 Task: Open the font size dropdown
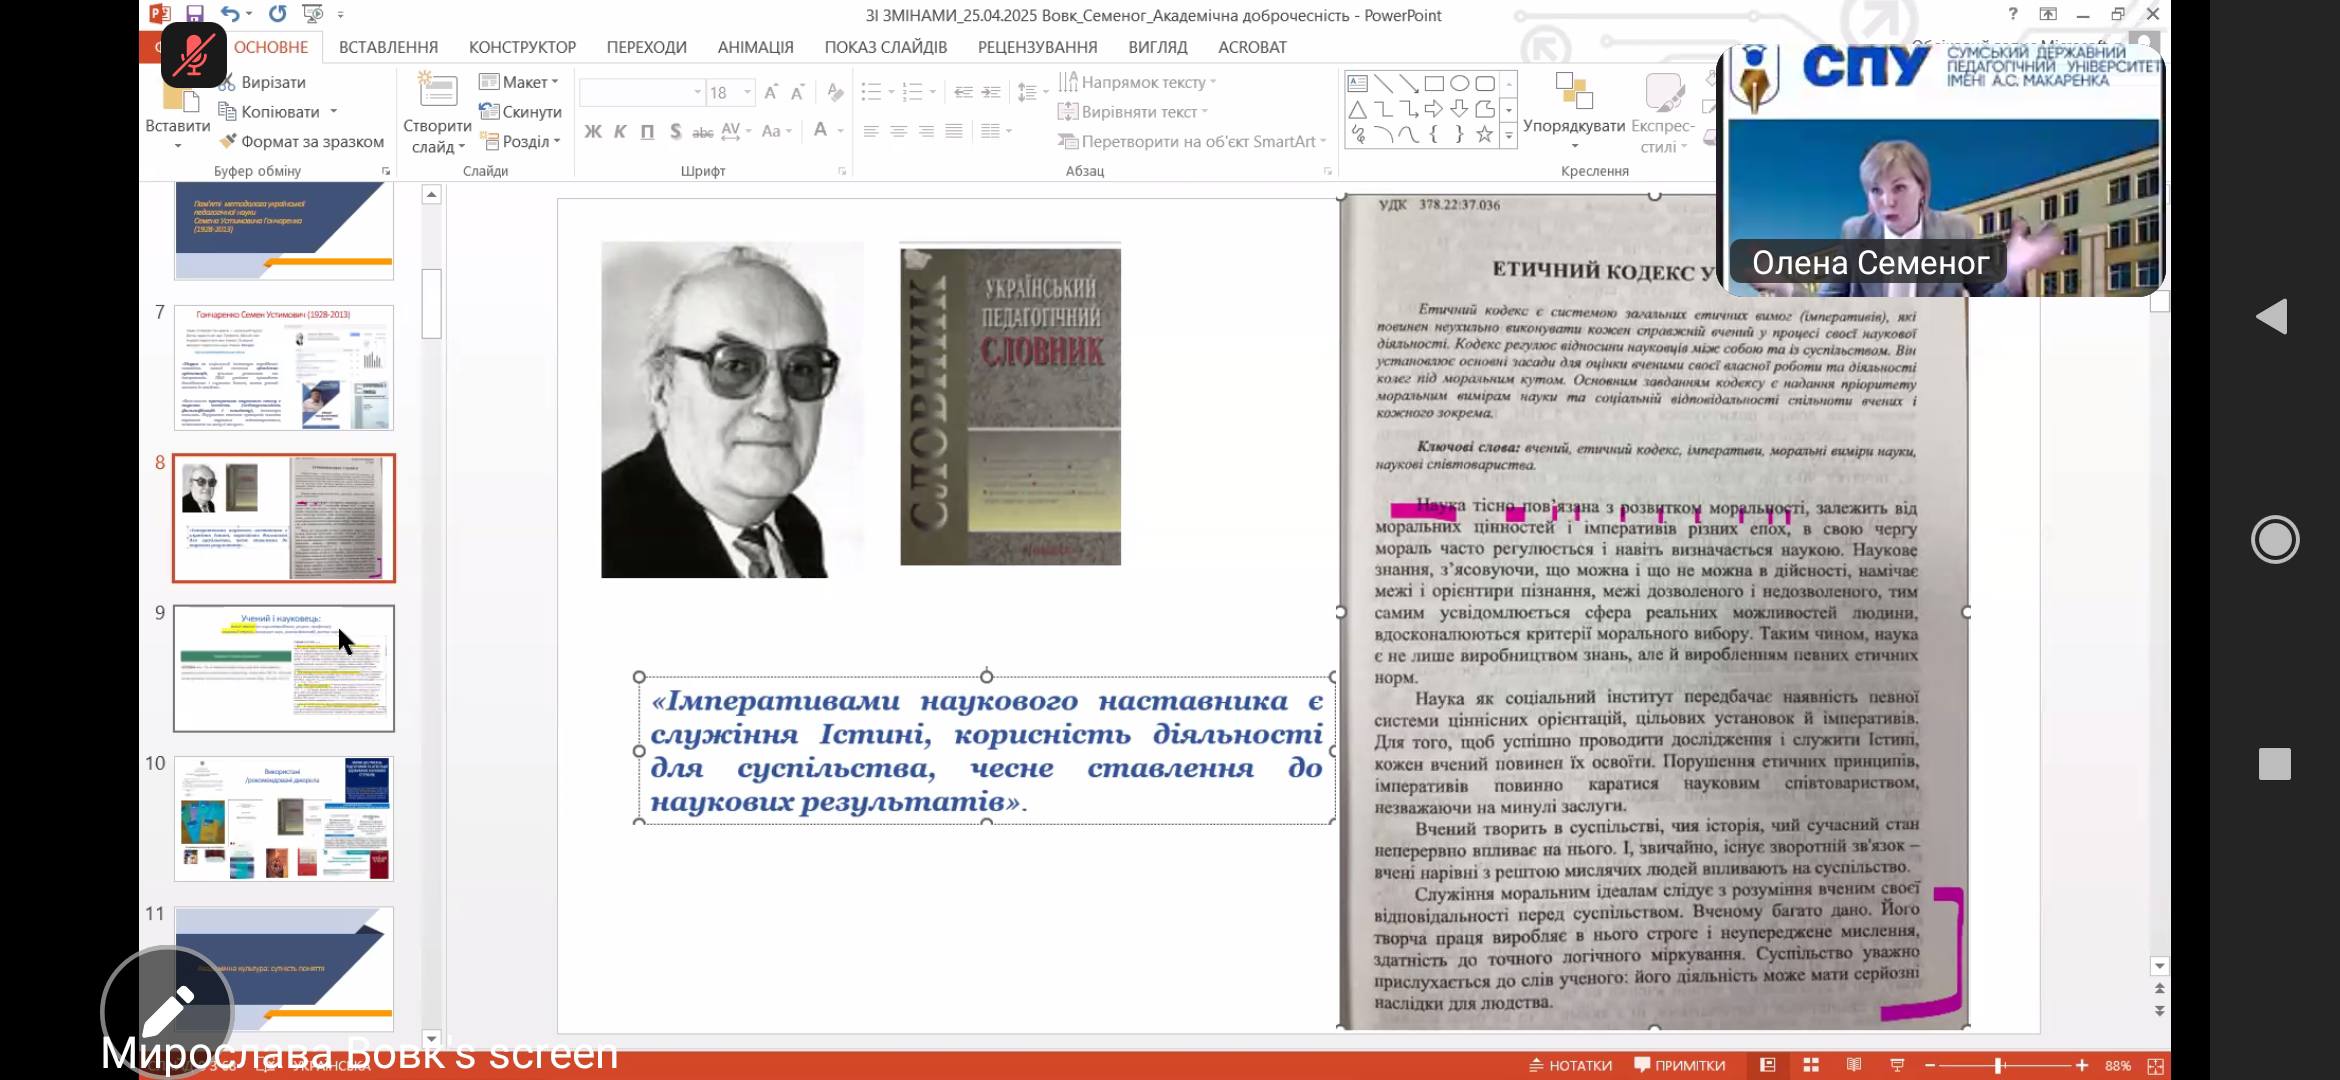747,93
